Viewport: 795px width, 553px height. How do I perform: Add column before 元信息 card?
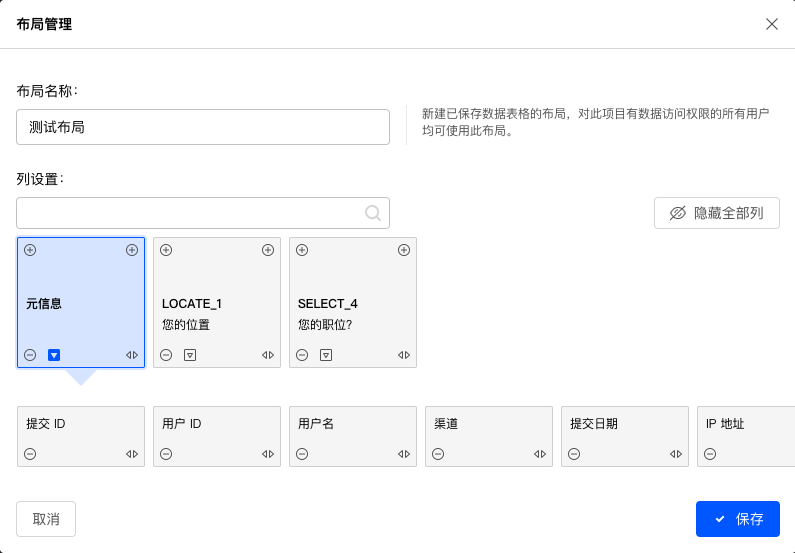point(30,250)
